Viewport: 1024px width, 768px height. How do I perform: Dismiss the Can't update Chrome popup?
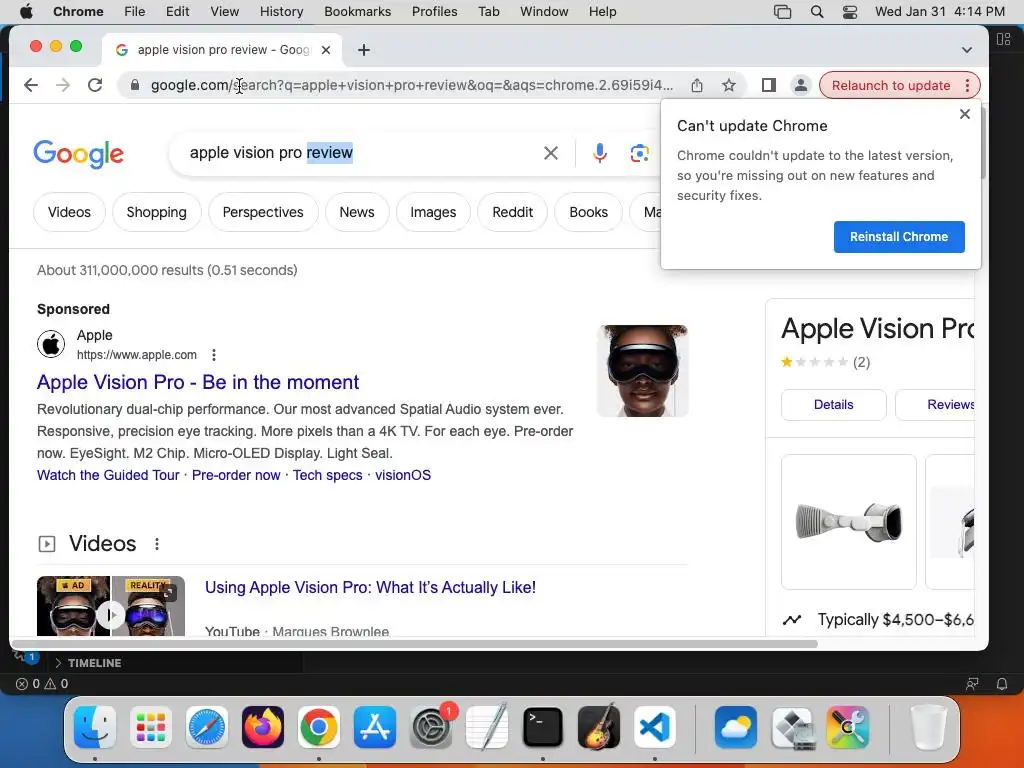click(965, 114)
